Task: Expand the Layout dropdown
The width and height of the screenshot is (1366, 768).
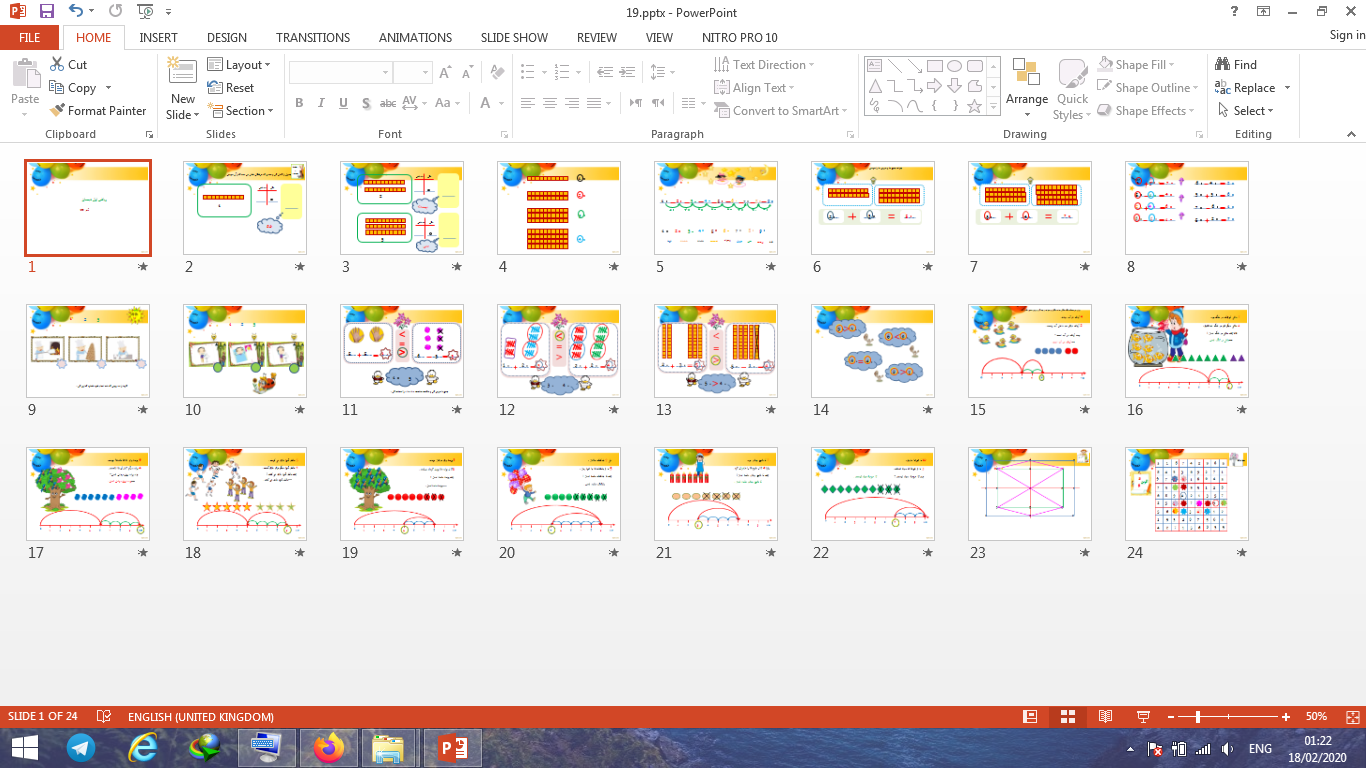Action: pyautogui.click(x=239, y=64)
